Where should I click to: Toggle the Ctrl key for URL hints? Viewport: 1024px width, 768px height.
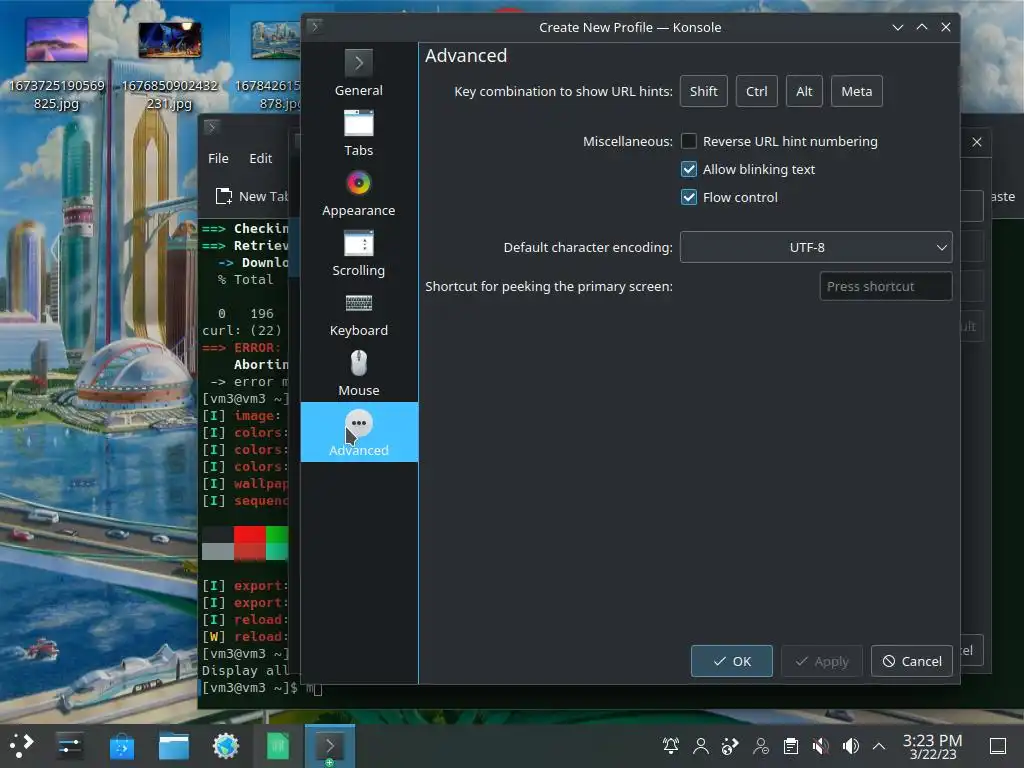click(x=756, y=91)
